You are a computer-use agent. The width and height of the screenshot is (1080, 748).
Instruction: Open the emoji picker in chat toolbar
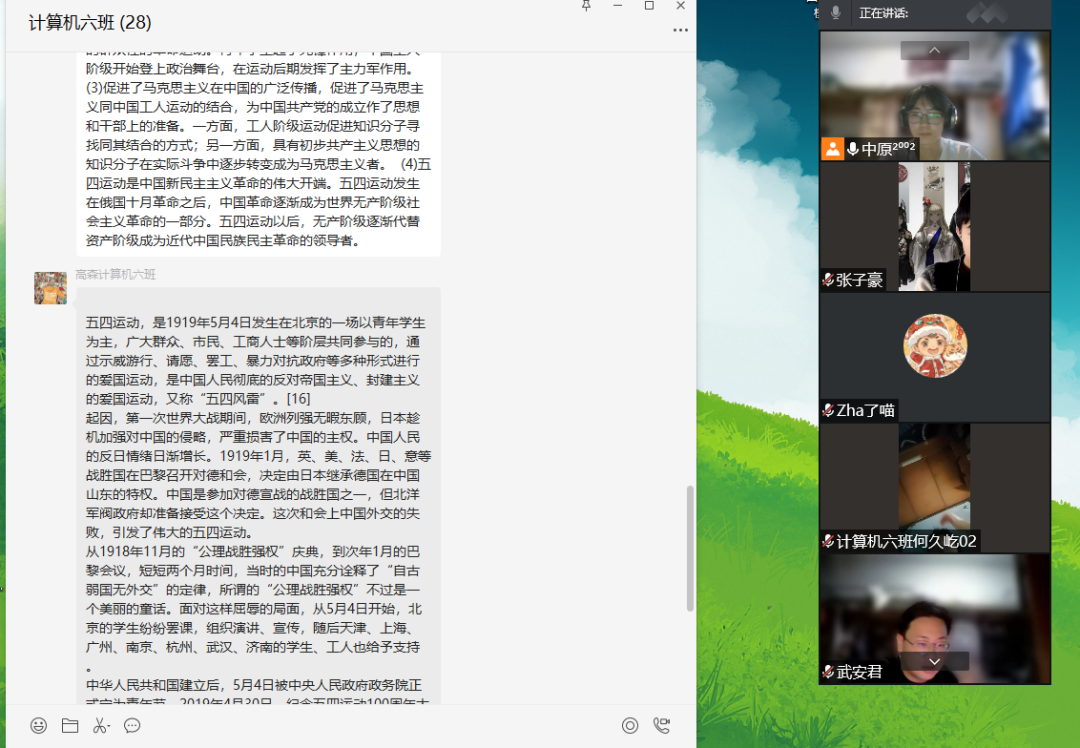pos(38,726)
